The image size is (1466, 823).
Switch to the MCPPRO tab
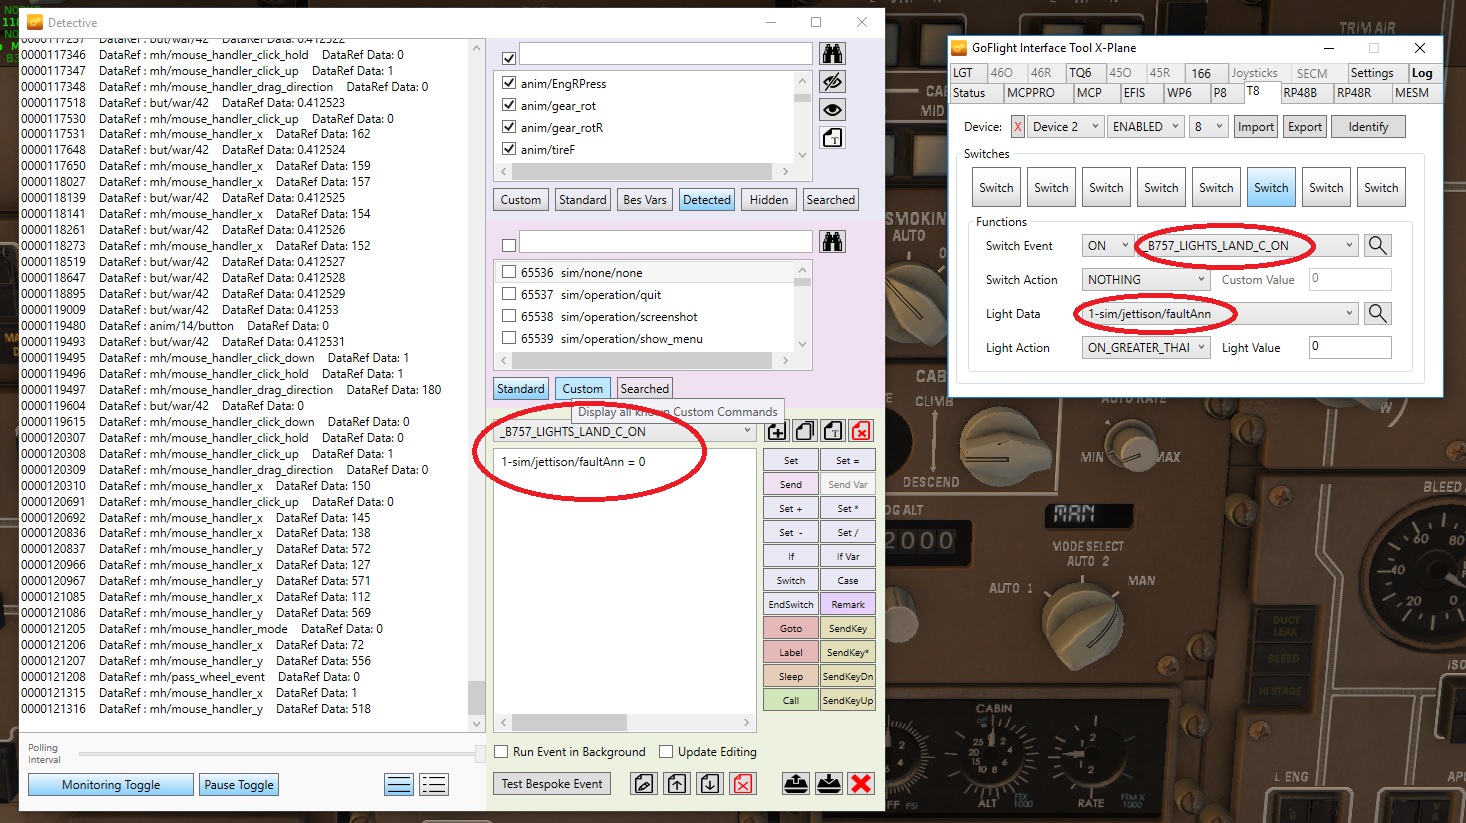[x=1030, y=93]
